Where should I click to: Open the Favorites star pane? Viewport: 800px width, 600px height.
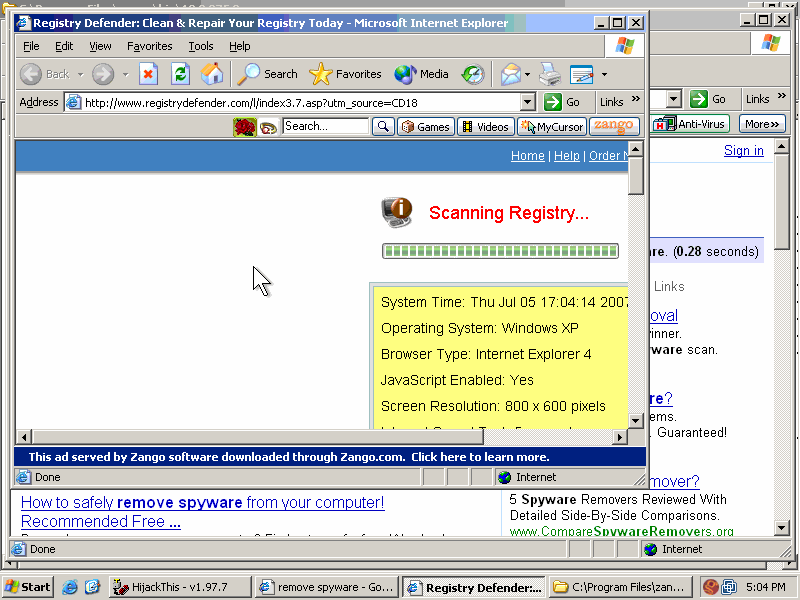(345, 74)
